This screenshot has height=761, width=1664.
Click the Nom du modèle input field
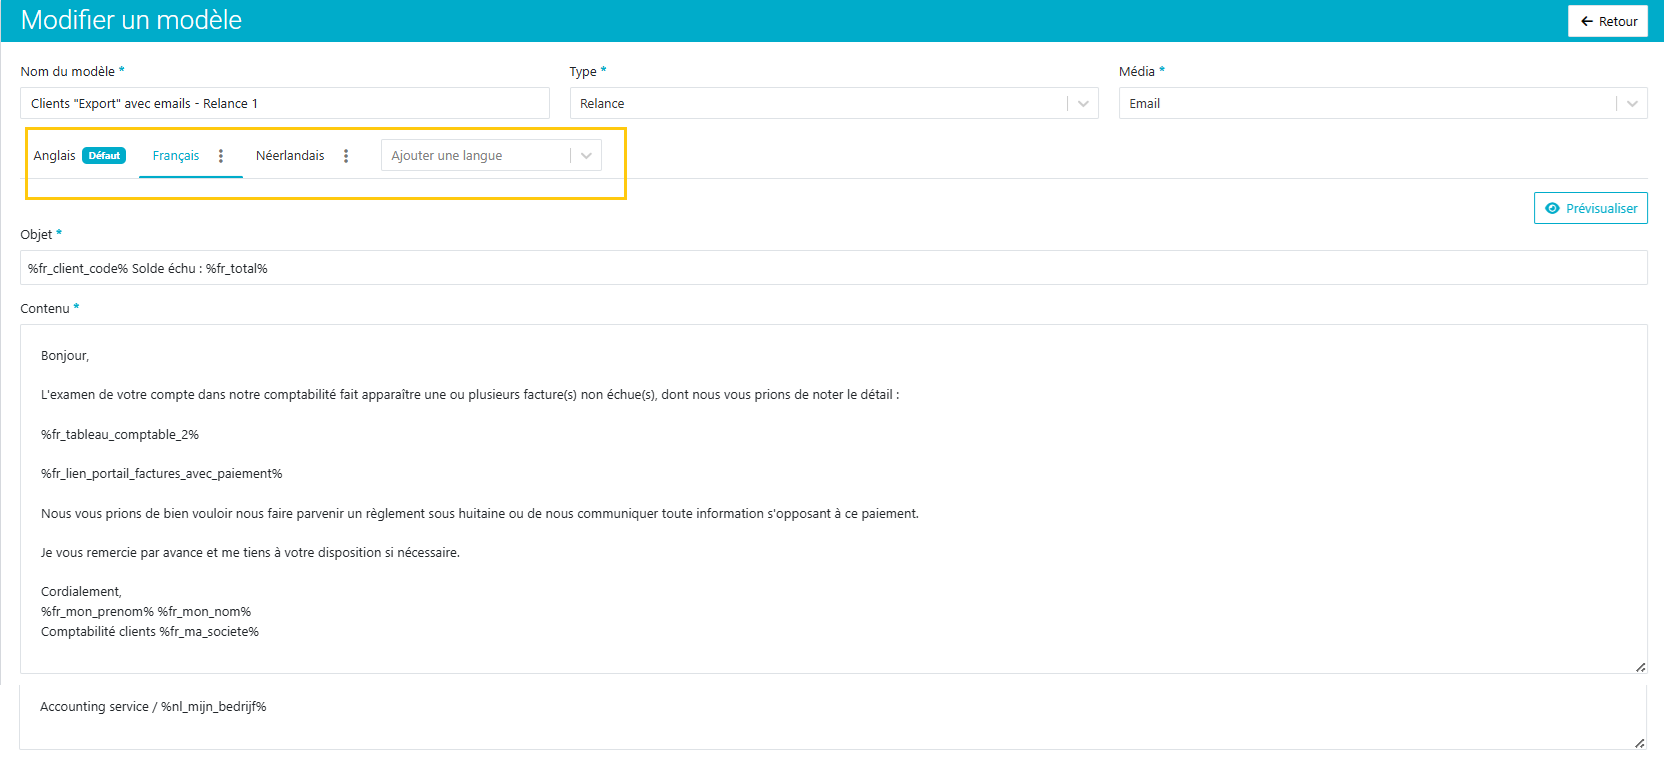(284, 104)
